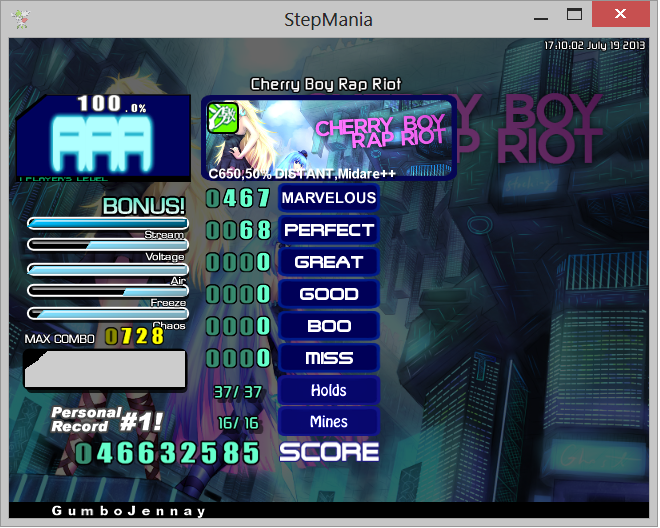Click the green difficulty icon on song banner
This screenshot has width=660, height=528.
point(223,118)
